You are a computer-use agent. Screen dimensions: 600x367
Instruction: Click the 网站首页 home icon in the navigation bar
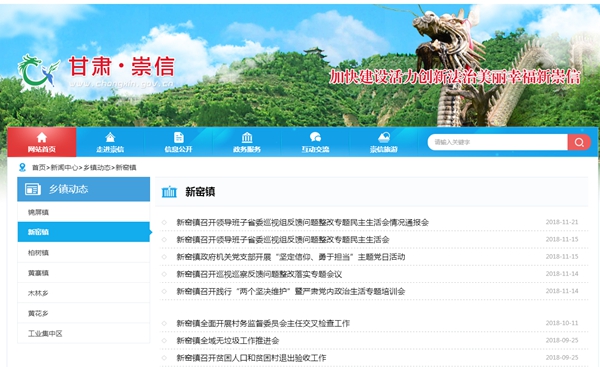point(42,137)
